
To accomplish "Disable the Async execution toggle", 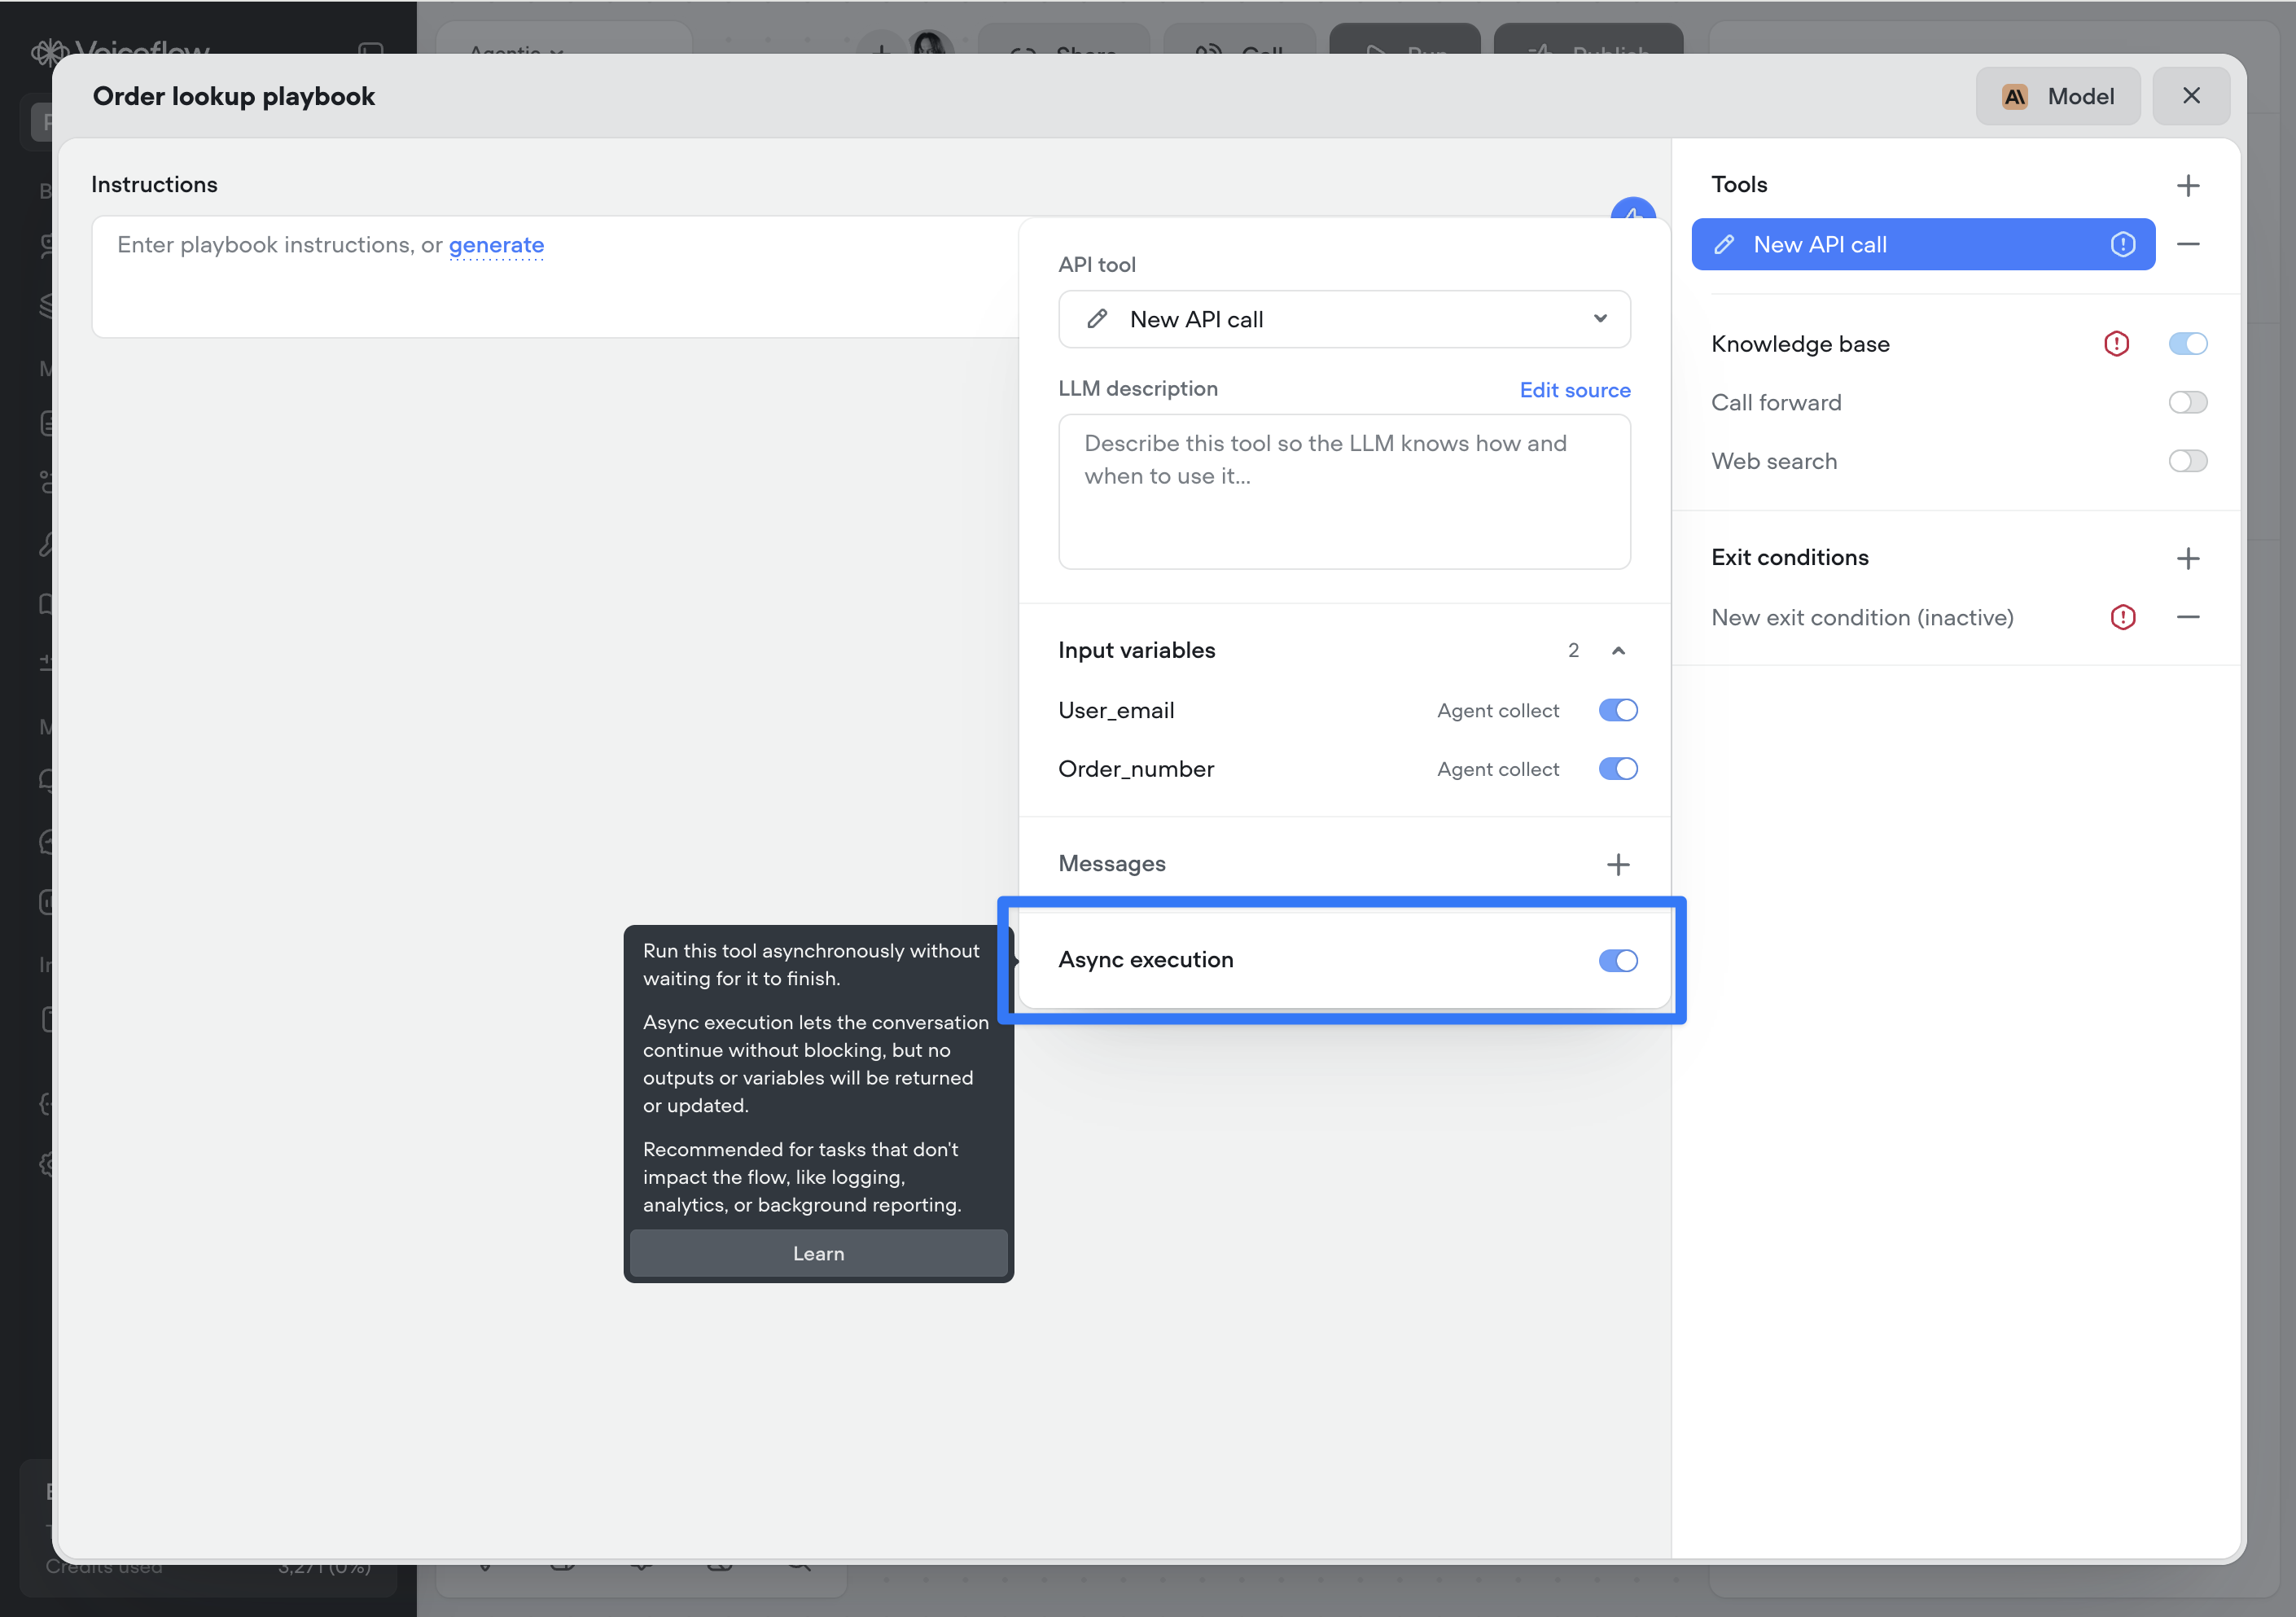I will (x=1617, y=960).
